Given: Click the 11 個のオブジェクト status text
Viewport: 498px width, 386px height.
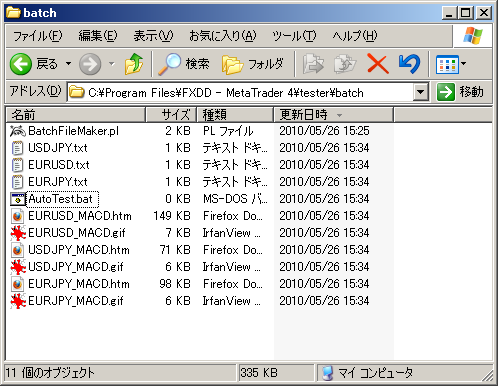Looking at the screenshot, I should [50, 373].
